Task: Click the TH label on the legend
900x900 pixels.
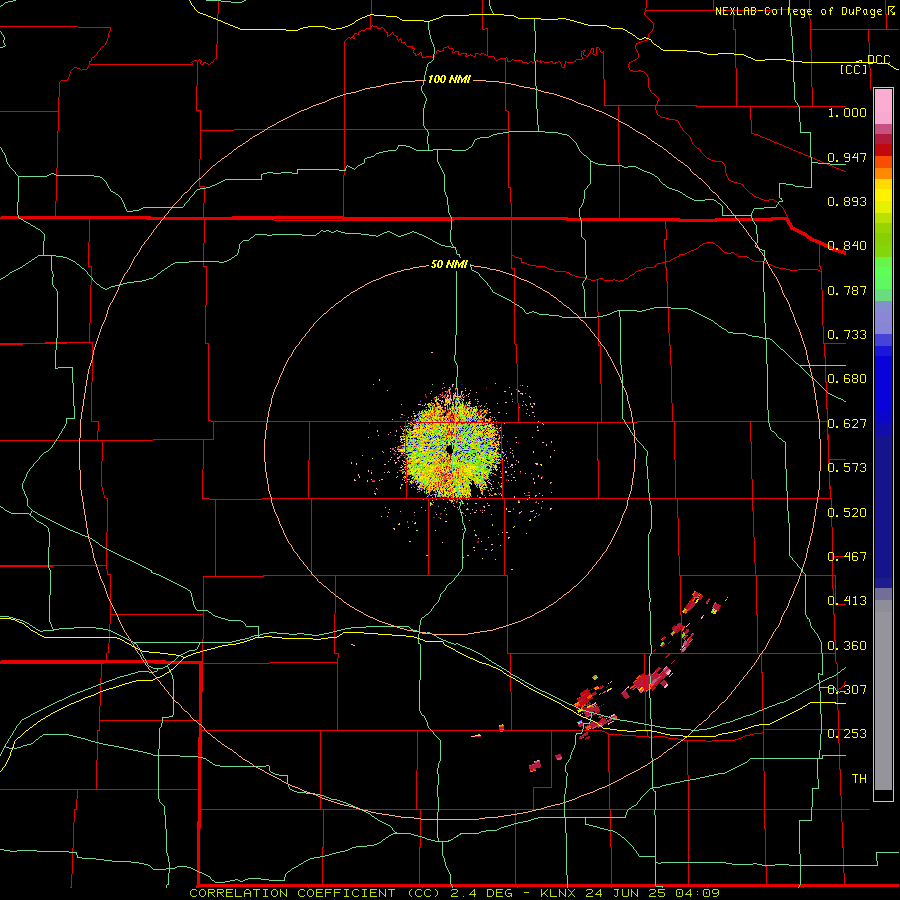Action: point(859,779)
